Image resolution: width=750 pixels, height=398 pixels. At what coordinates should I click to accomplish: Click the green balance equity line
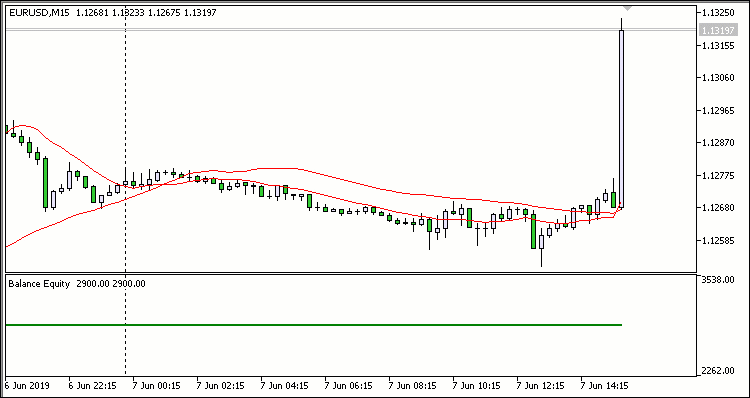[x=314, y=325]
